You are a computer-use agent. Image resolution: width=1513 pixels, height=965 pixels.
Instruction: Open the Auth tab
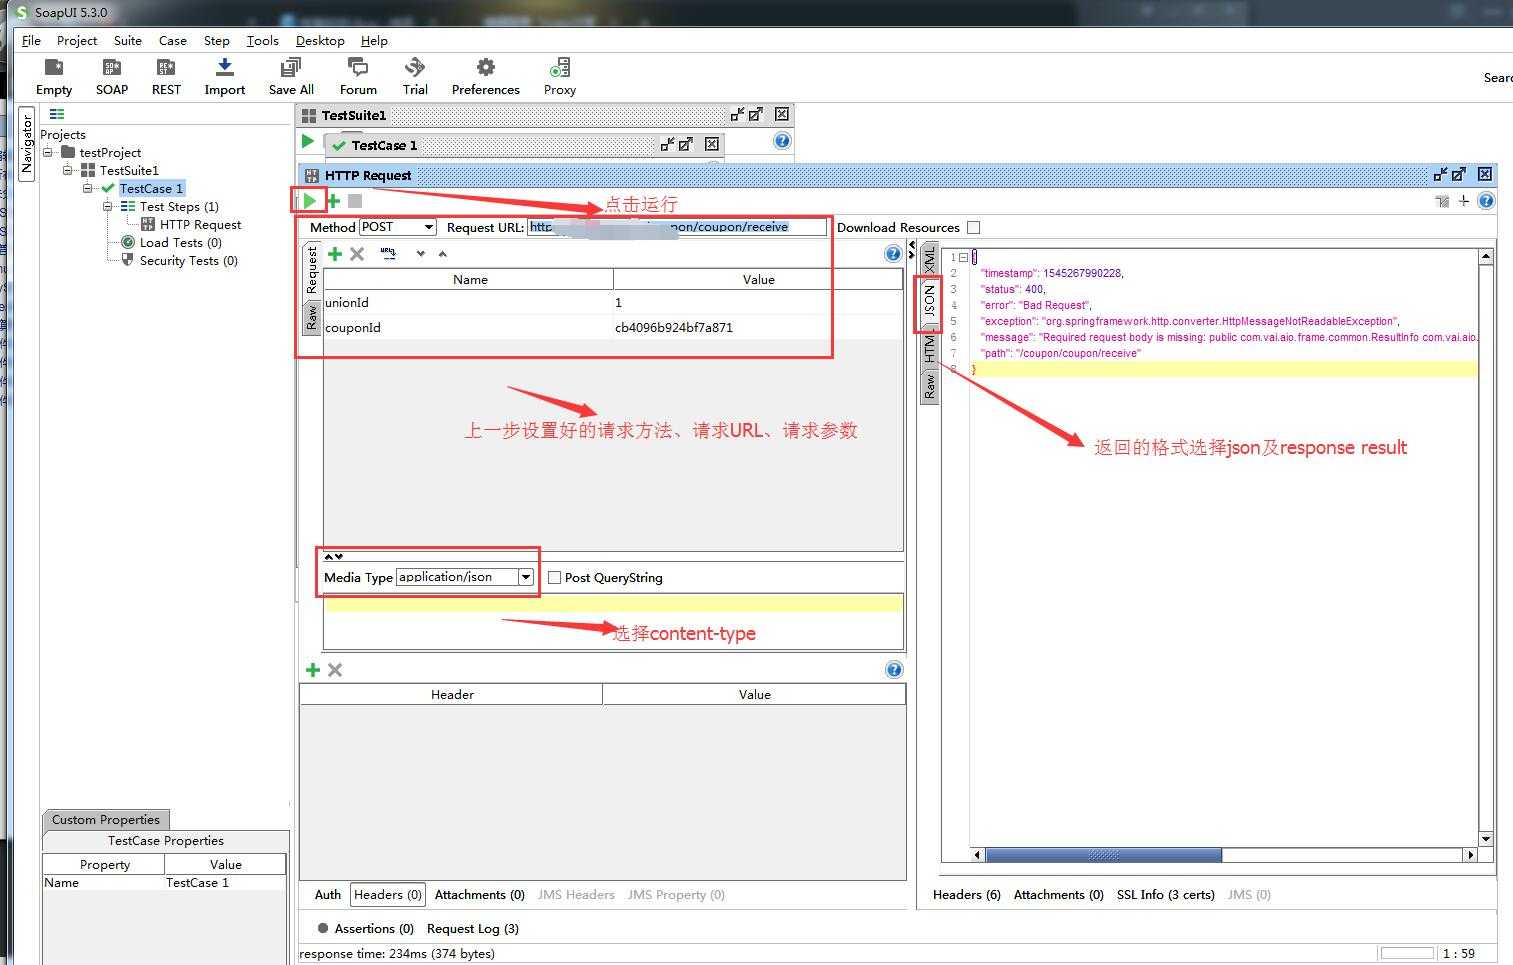[328, 895]
